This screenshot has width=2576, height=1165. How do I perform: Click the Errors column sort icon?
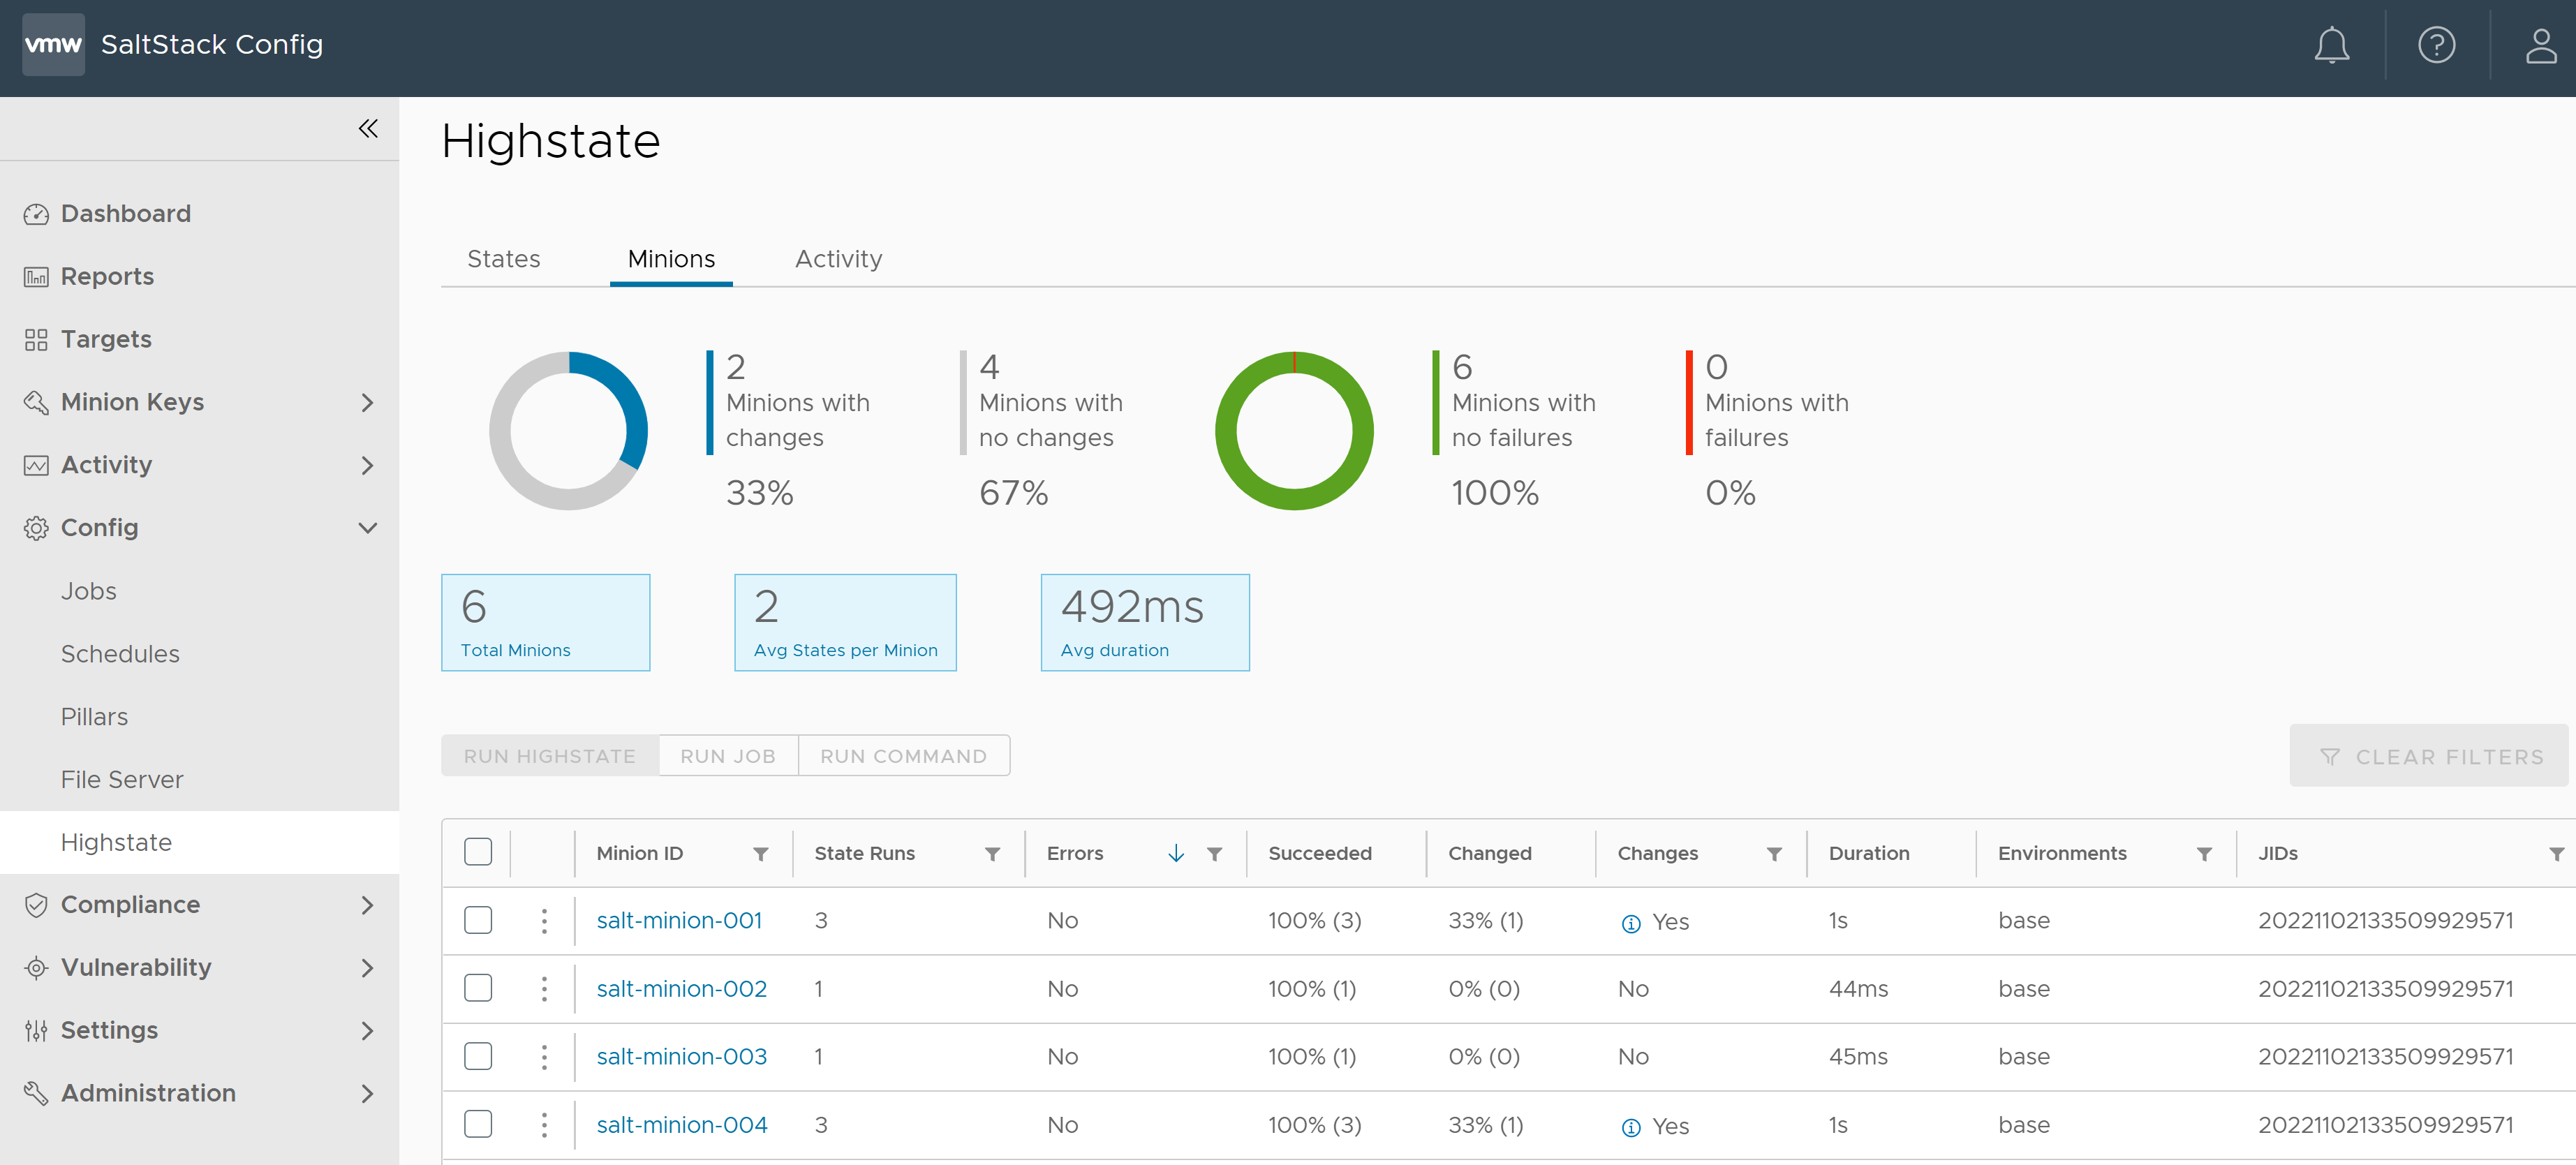(x=1176, y=853)
